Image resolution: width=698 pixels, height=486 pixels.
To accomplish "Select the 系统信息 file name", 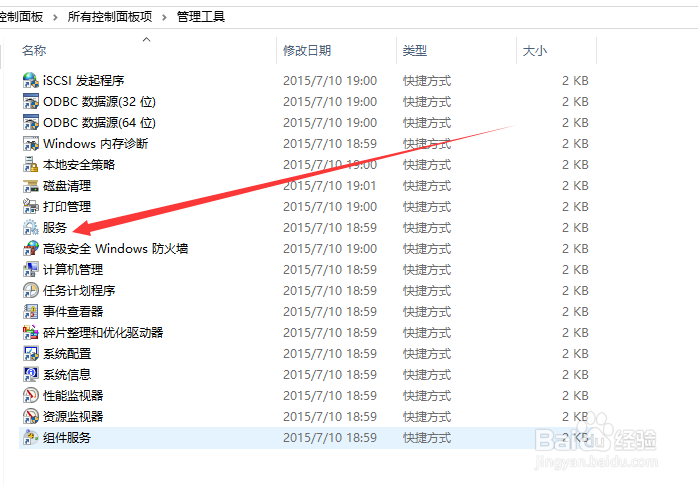I will pos(67,375).
